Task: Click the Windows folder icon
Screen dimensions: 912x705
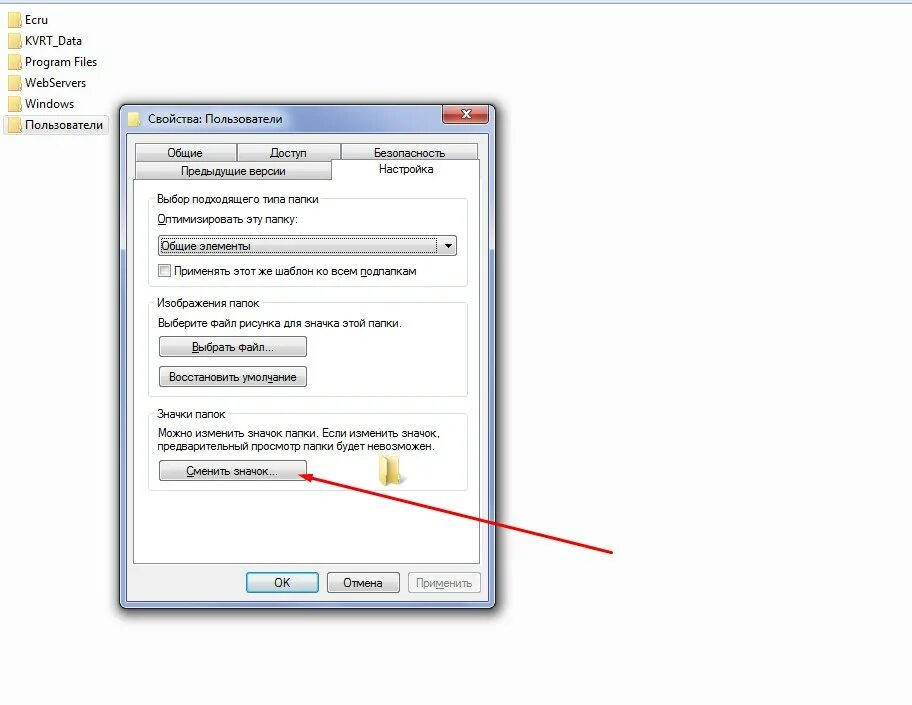Action: pos(15,104)
